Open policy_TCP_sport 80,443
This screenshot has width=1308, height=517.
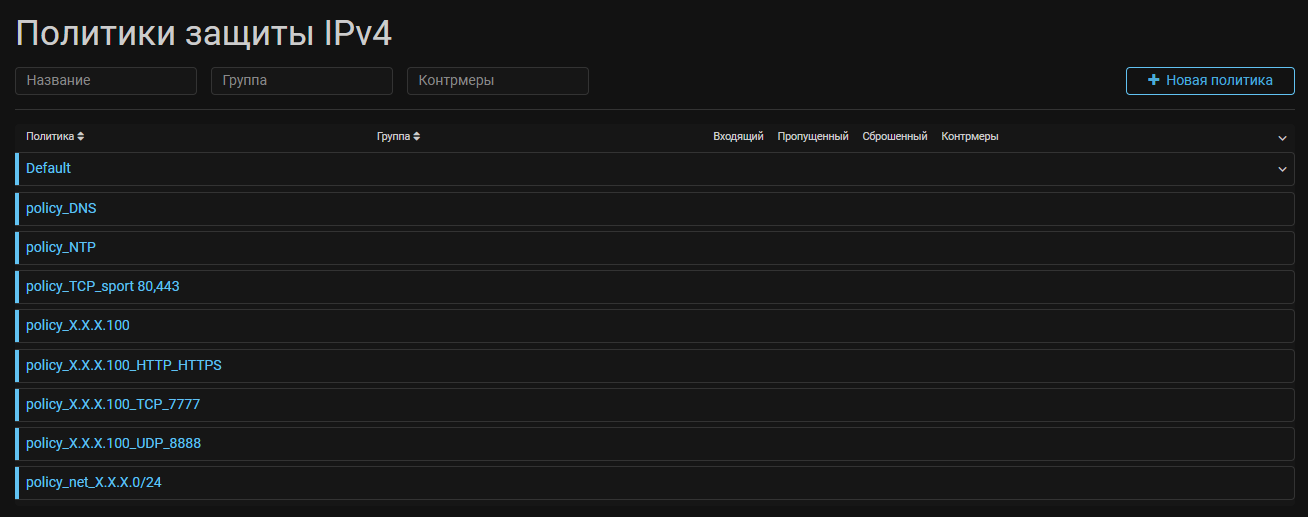(x=102, y=286)
